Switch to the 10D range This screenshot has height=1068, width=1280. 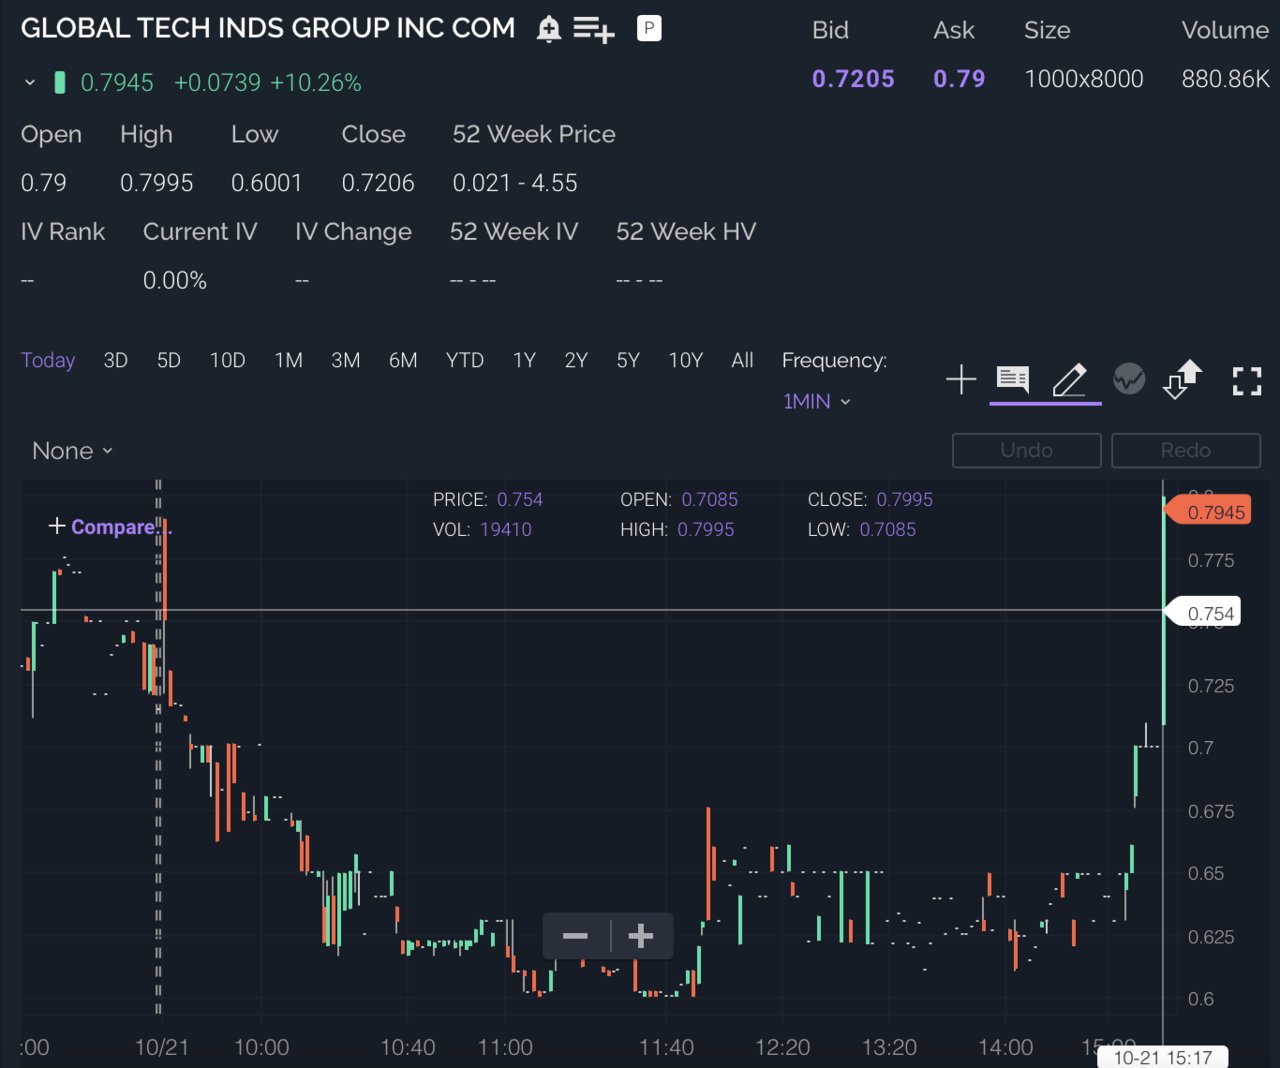227,360
